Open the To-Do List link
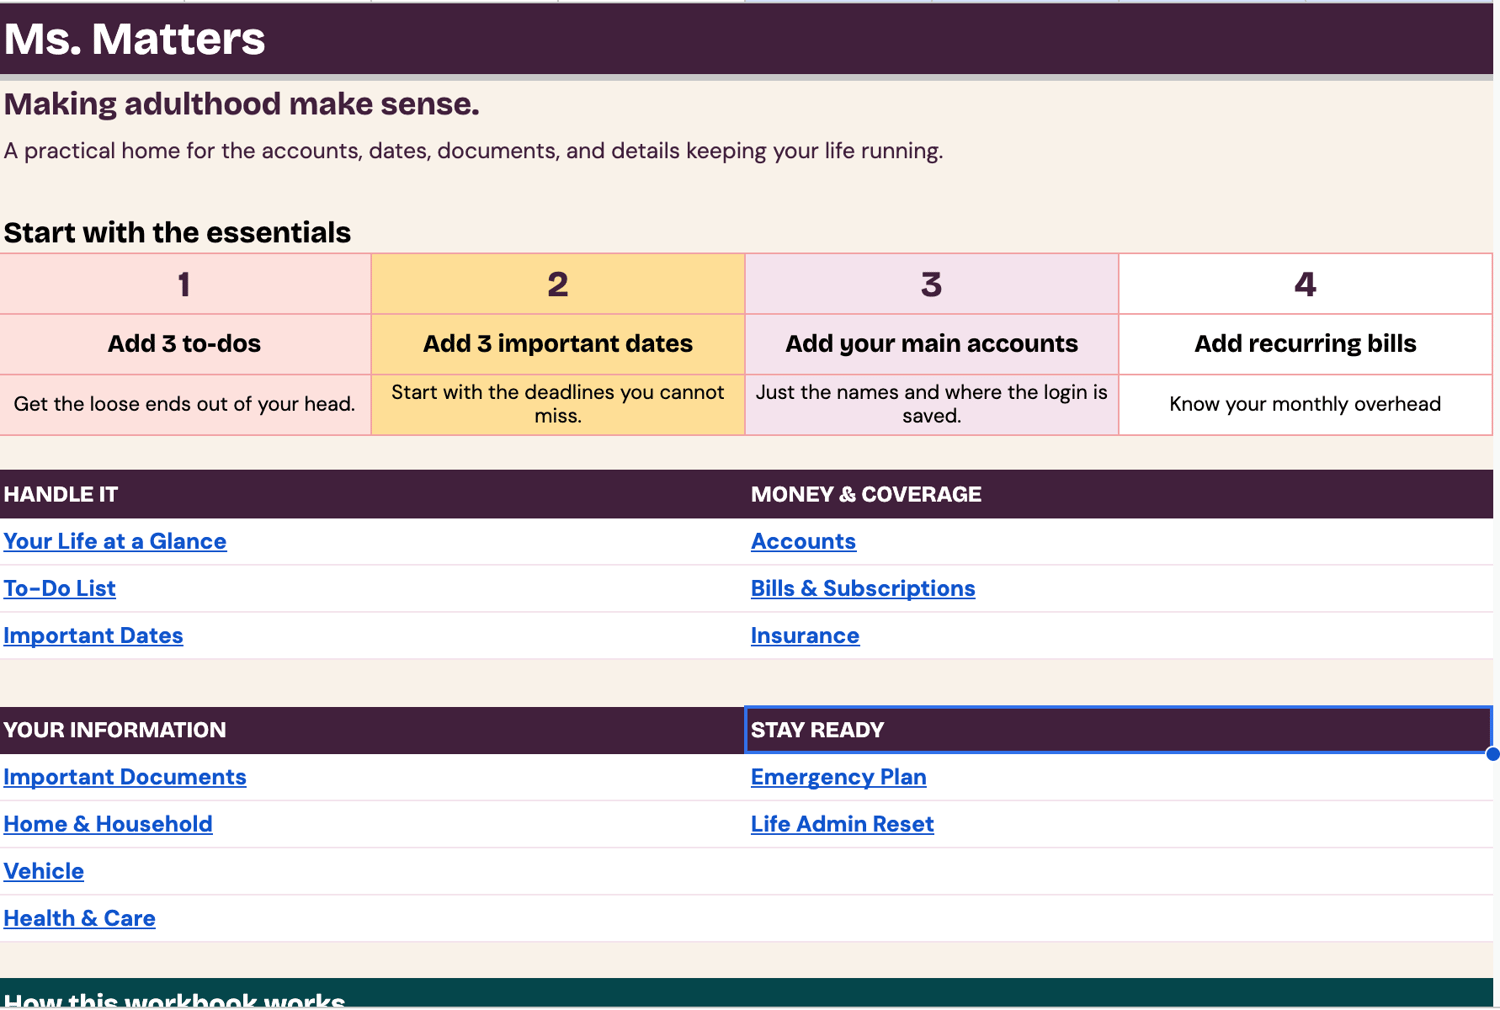The image size is (1500, 1010). click(60, 588)
